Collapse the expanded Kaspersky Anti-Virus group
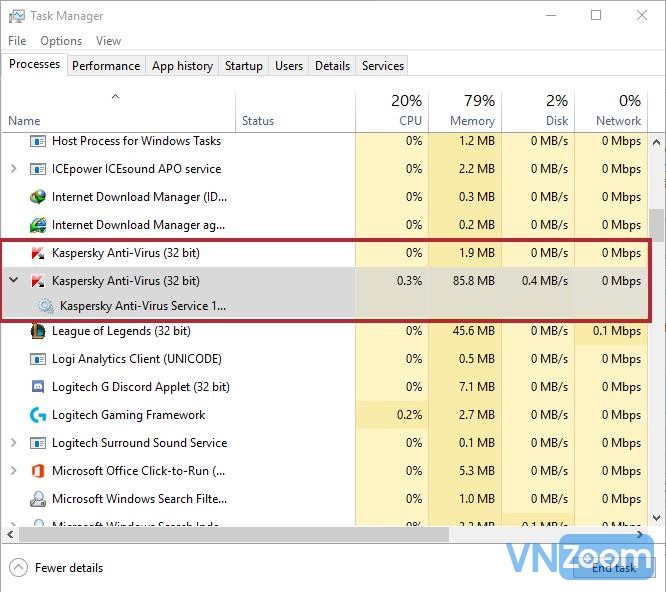The width and height of the screenshot is (666, 592). click(13, 281)
